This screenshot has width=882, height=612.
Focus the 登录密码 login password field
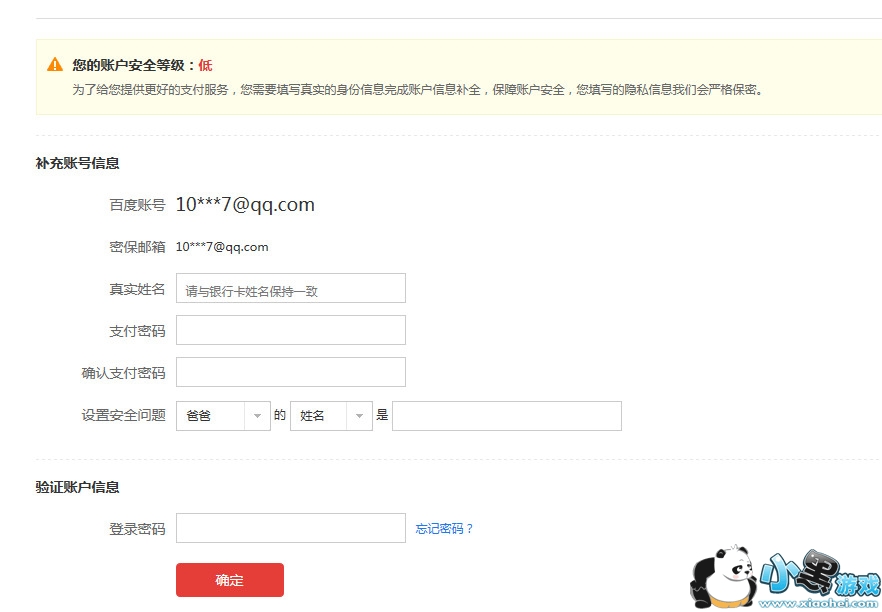(291, 528)
